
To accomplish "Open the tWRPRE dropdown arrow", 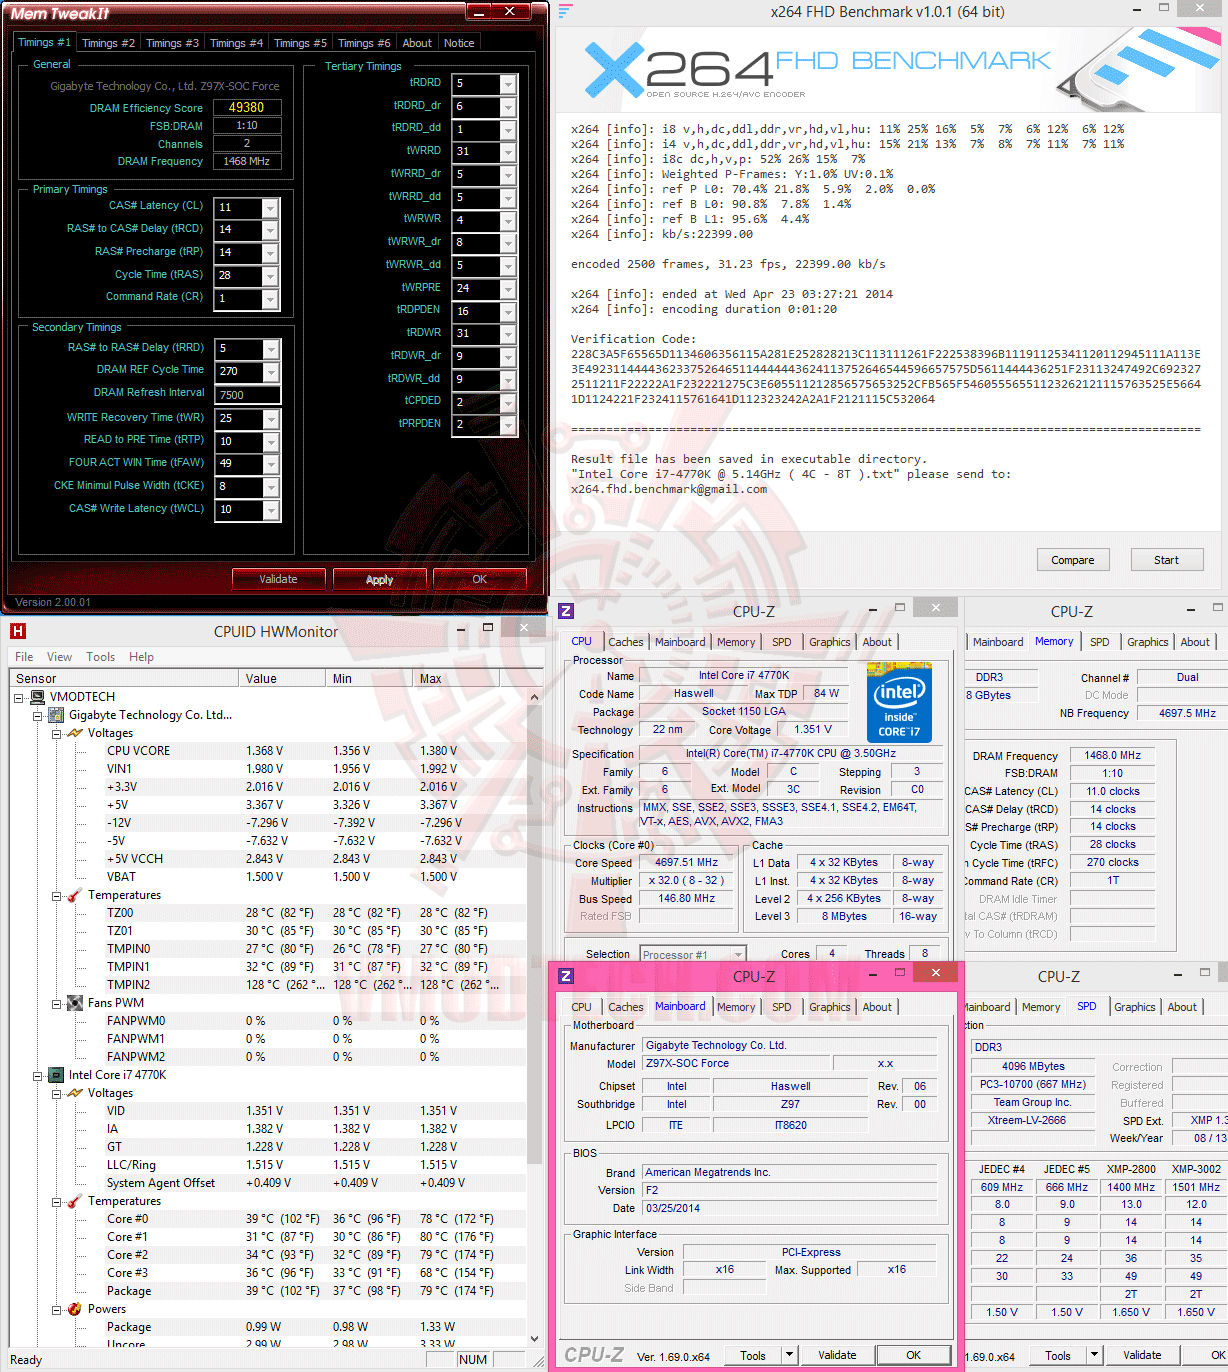I will click(508, 289).
